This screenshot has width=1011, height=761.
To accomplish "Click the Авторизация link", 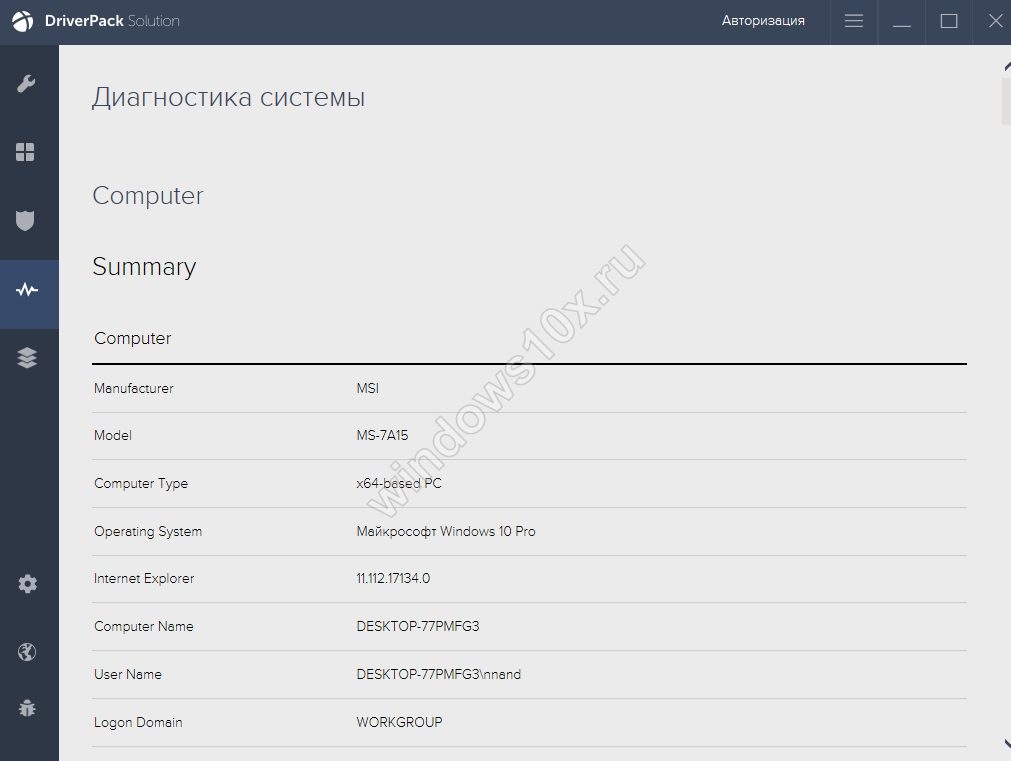I will [x=763, y=21].
